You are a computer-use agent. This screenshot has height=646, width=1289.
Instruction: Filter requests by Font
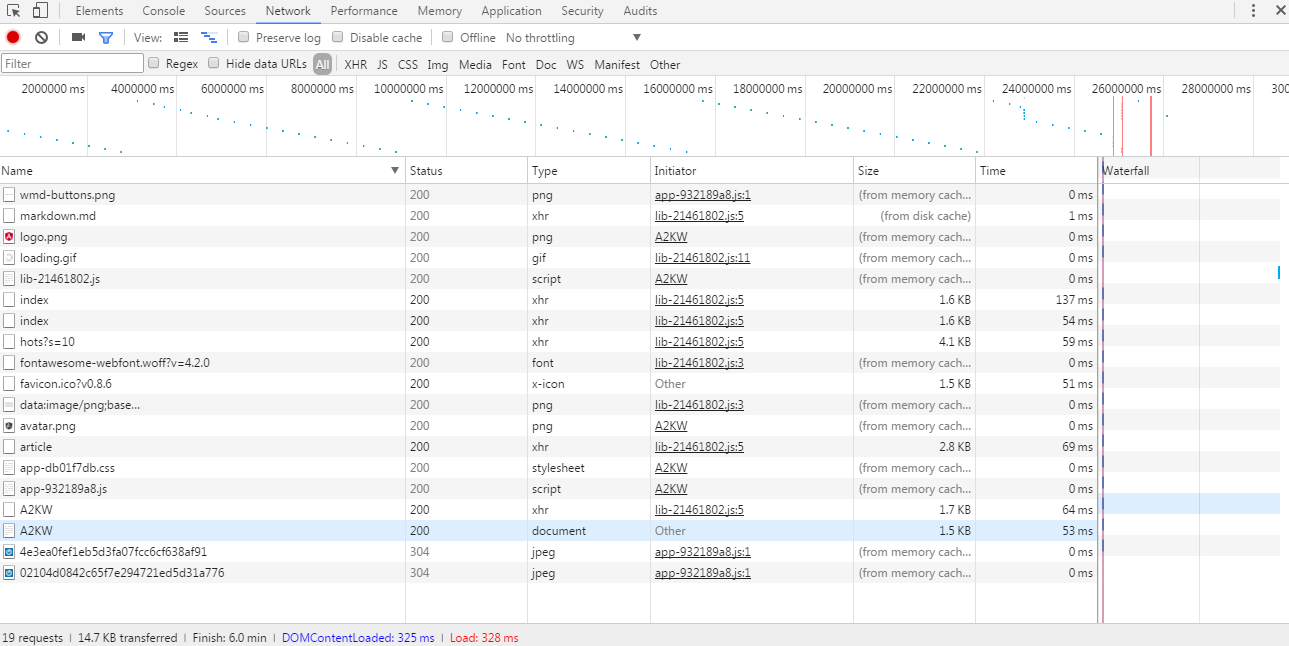tap(514, 64)
